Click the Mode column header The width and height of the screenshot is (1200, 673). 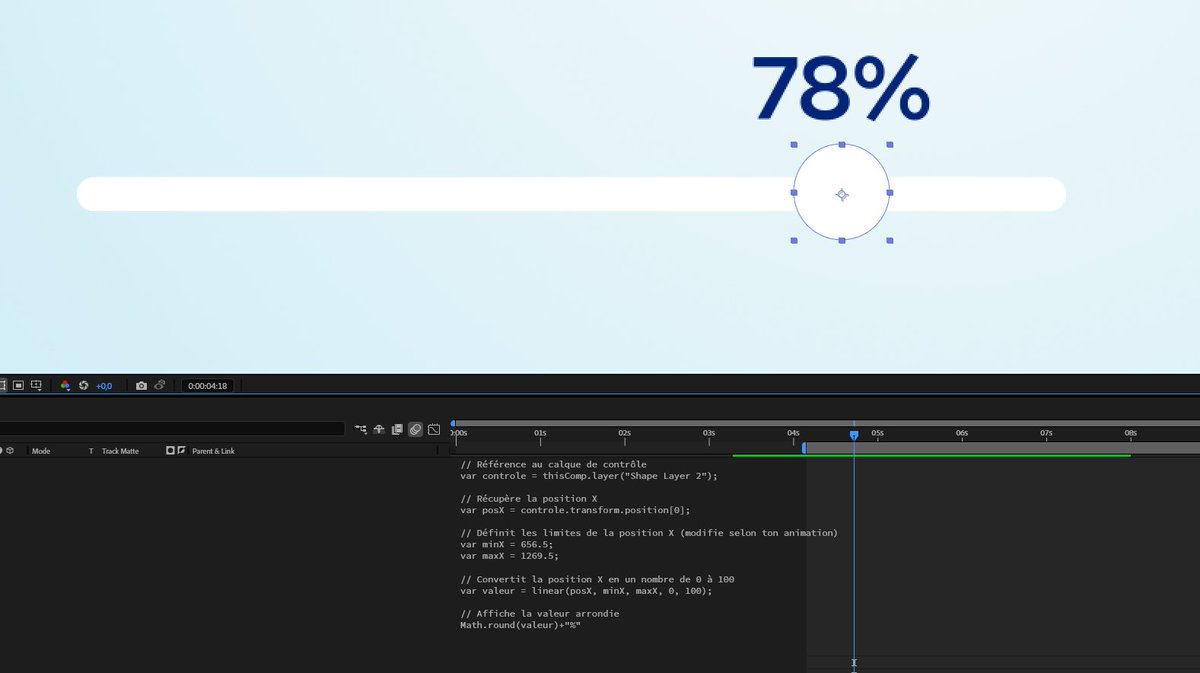41,451
